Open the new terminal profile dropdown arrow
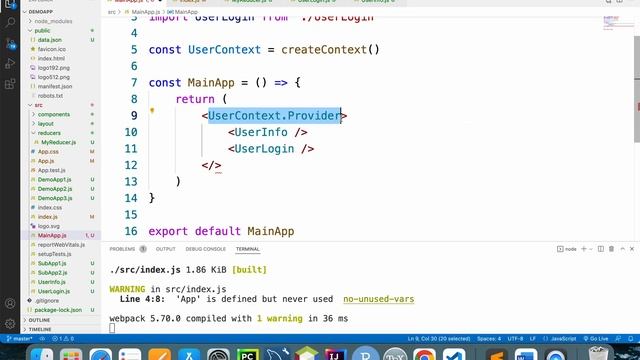The width and height of the screenshot is (640, 360). (591, 249)
